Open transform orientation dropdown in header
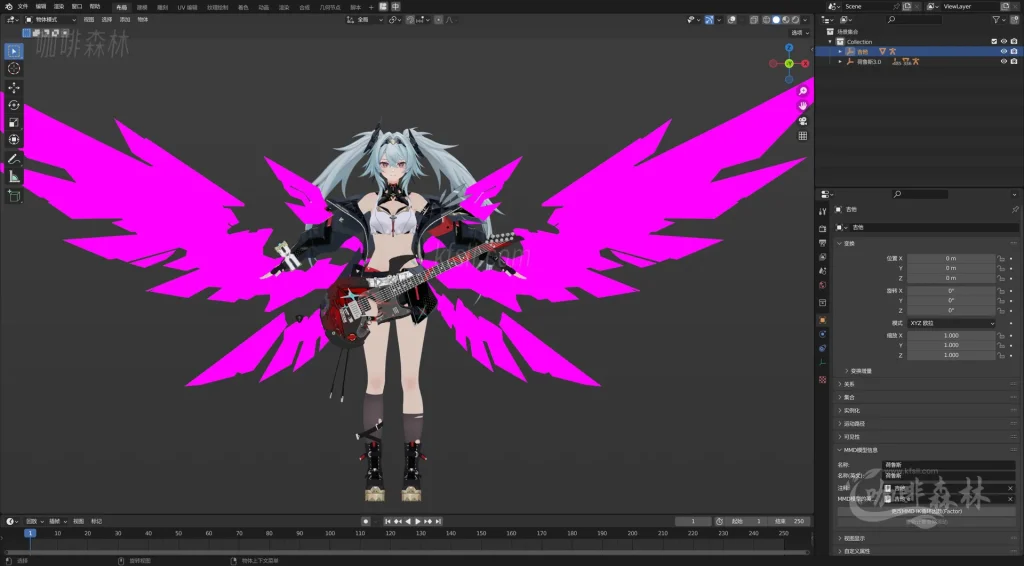1024x566 pixels. pyautogui.click(x=365, y=20)
